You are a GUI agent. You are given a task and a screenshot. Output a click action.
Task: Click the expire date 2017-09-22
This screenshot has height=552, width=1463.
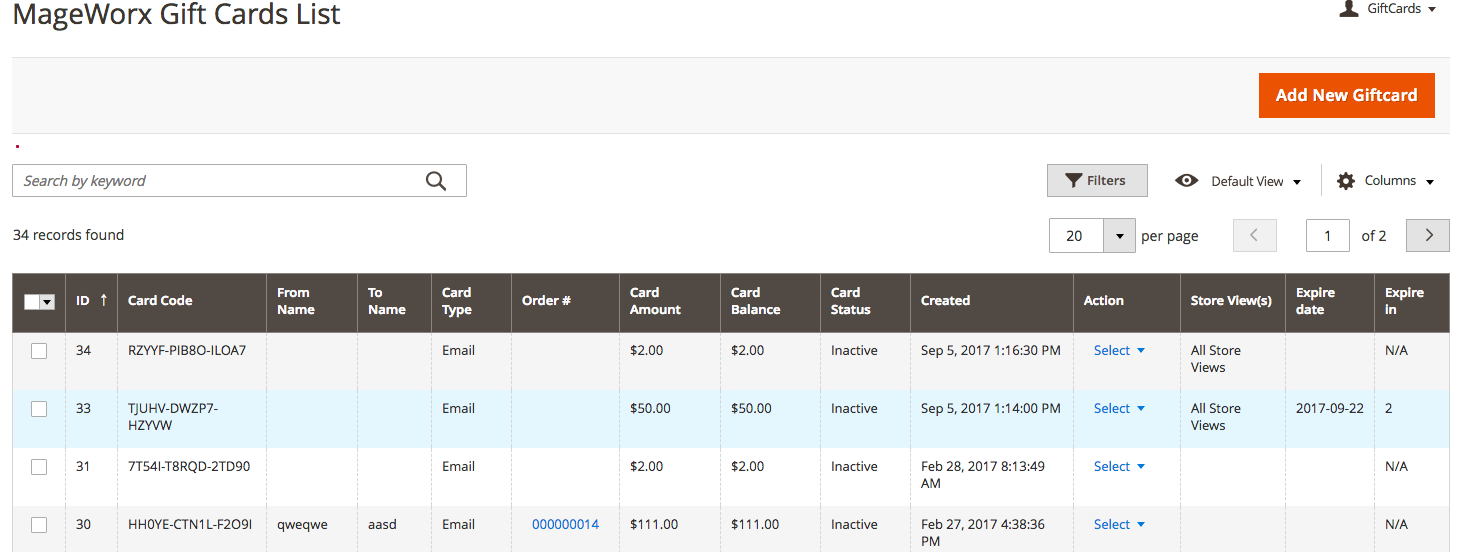[x=1330, y=409]
